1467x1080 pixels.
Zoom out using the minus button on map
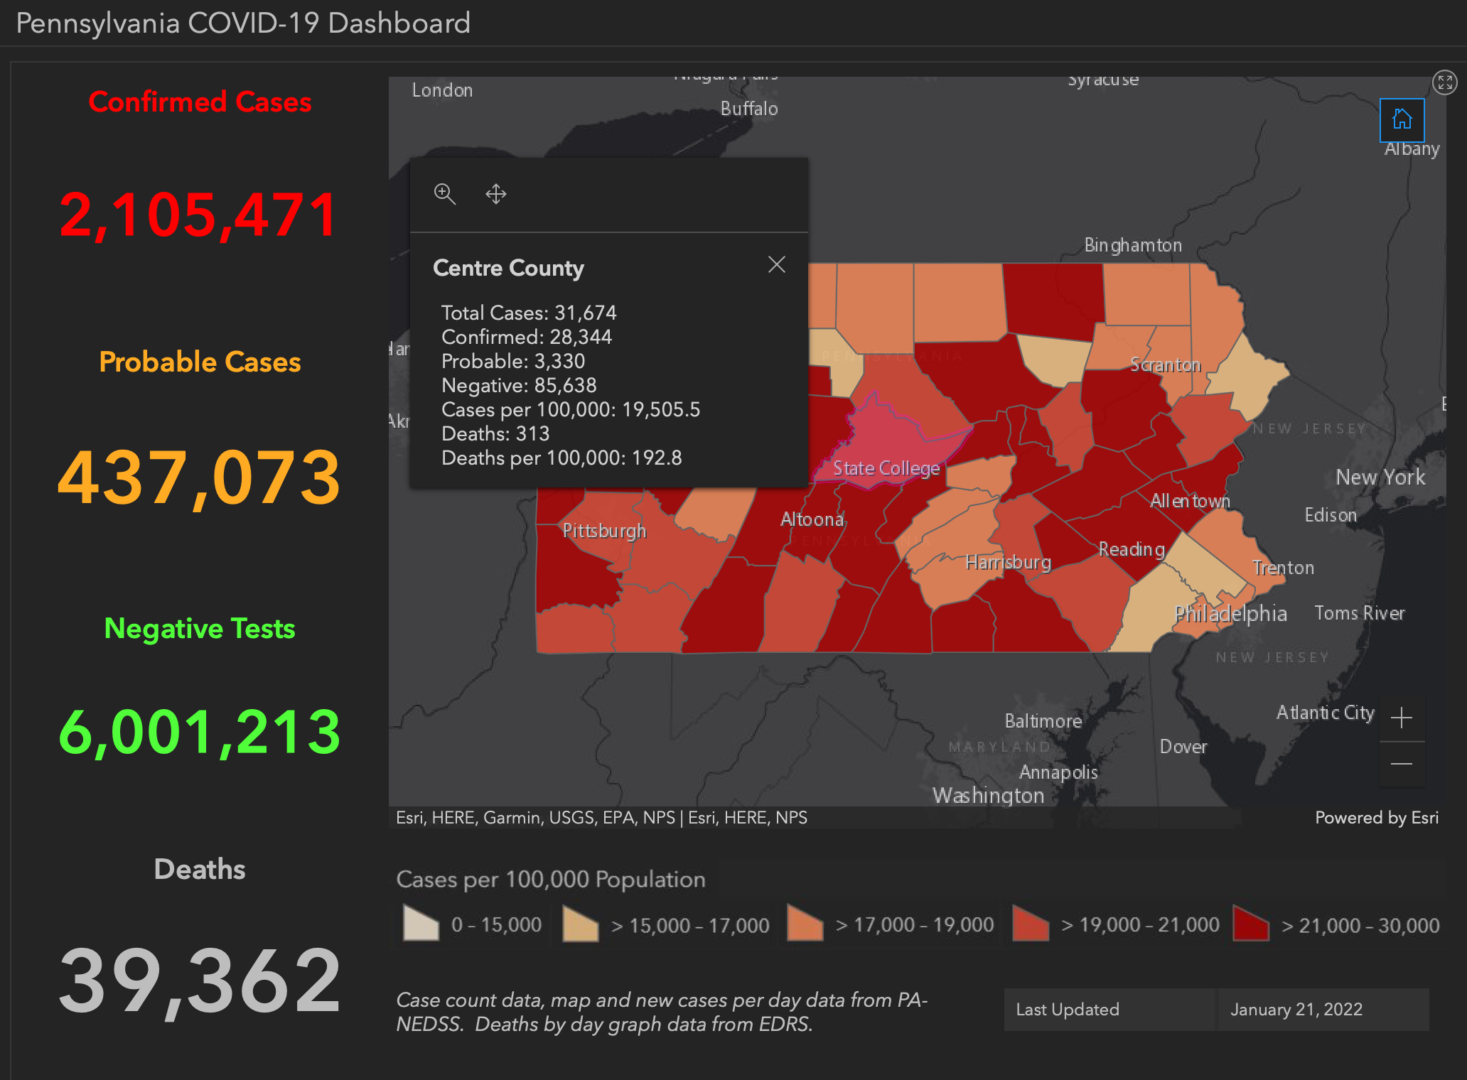coord(1402,764)
